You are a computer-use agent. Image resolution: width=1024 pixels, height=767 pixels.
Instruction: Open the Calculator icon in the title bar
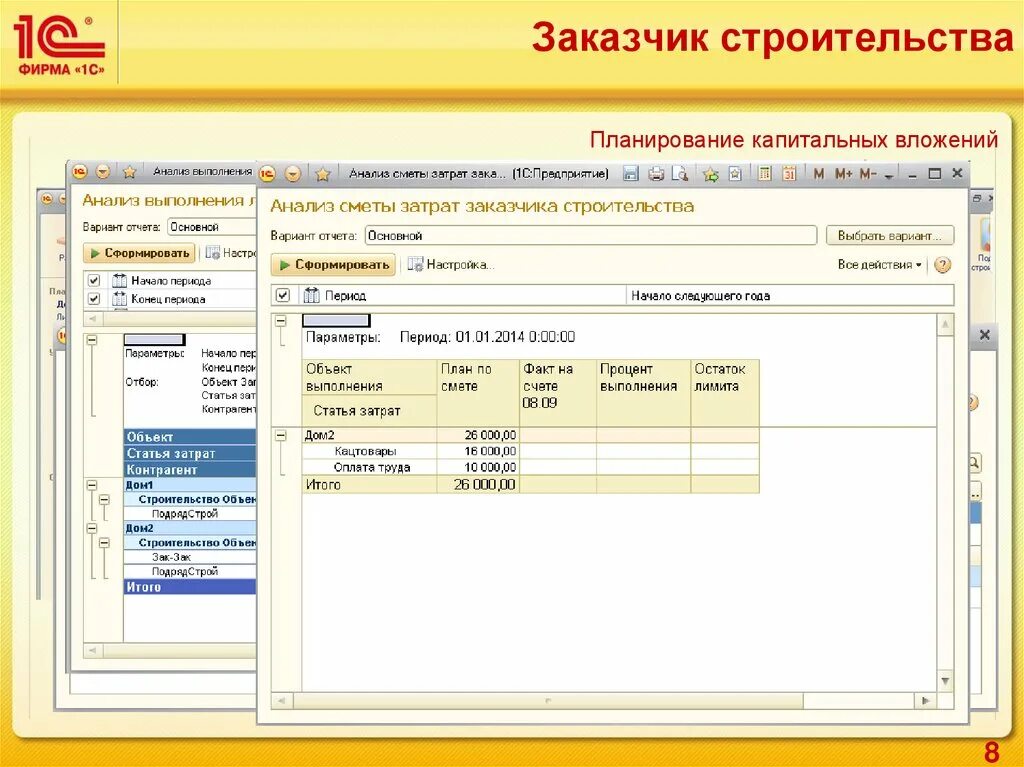tap(765, 174)
